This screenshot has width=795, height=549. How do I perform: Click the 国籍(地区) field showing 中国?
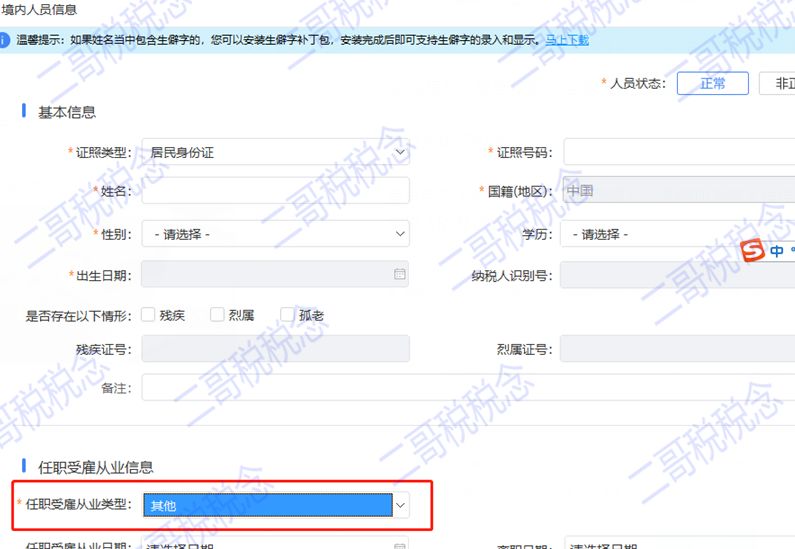[x=678, y=191]
